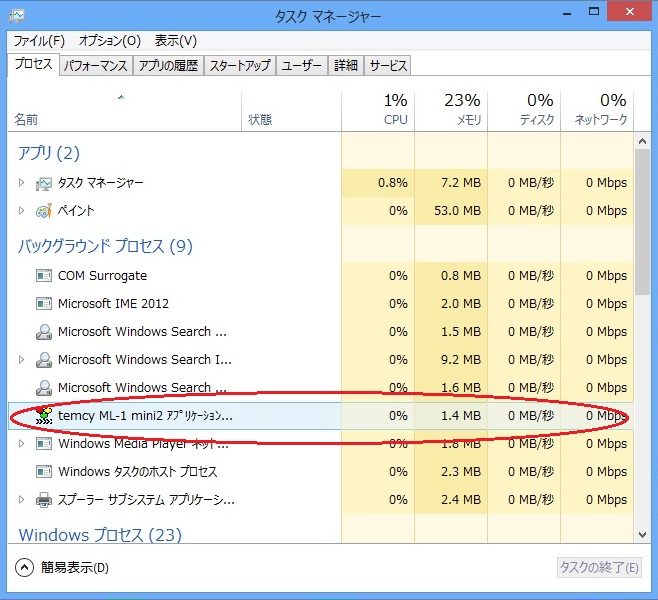658x600 pixels.
Task: Click the vertical scrollbar thumb
Action: [x=642, y=222]
